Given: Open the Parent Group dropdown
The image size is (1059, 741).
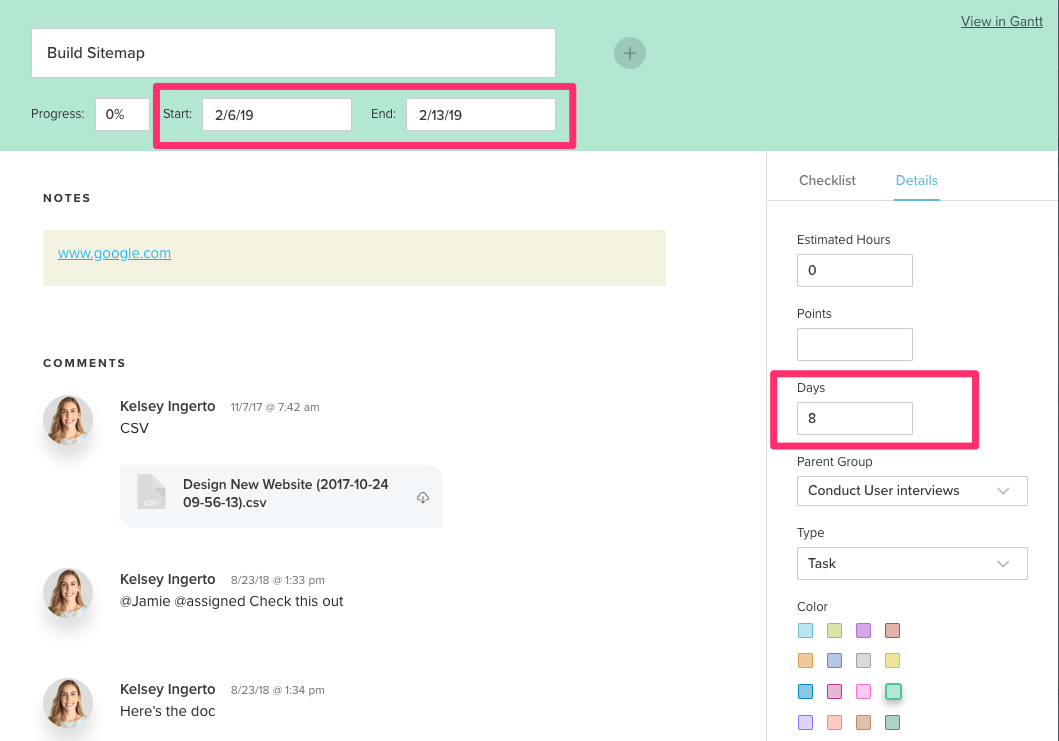Looking at the screenshot, I should tap(911, 491).
